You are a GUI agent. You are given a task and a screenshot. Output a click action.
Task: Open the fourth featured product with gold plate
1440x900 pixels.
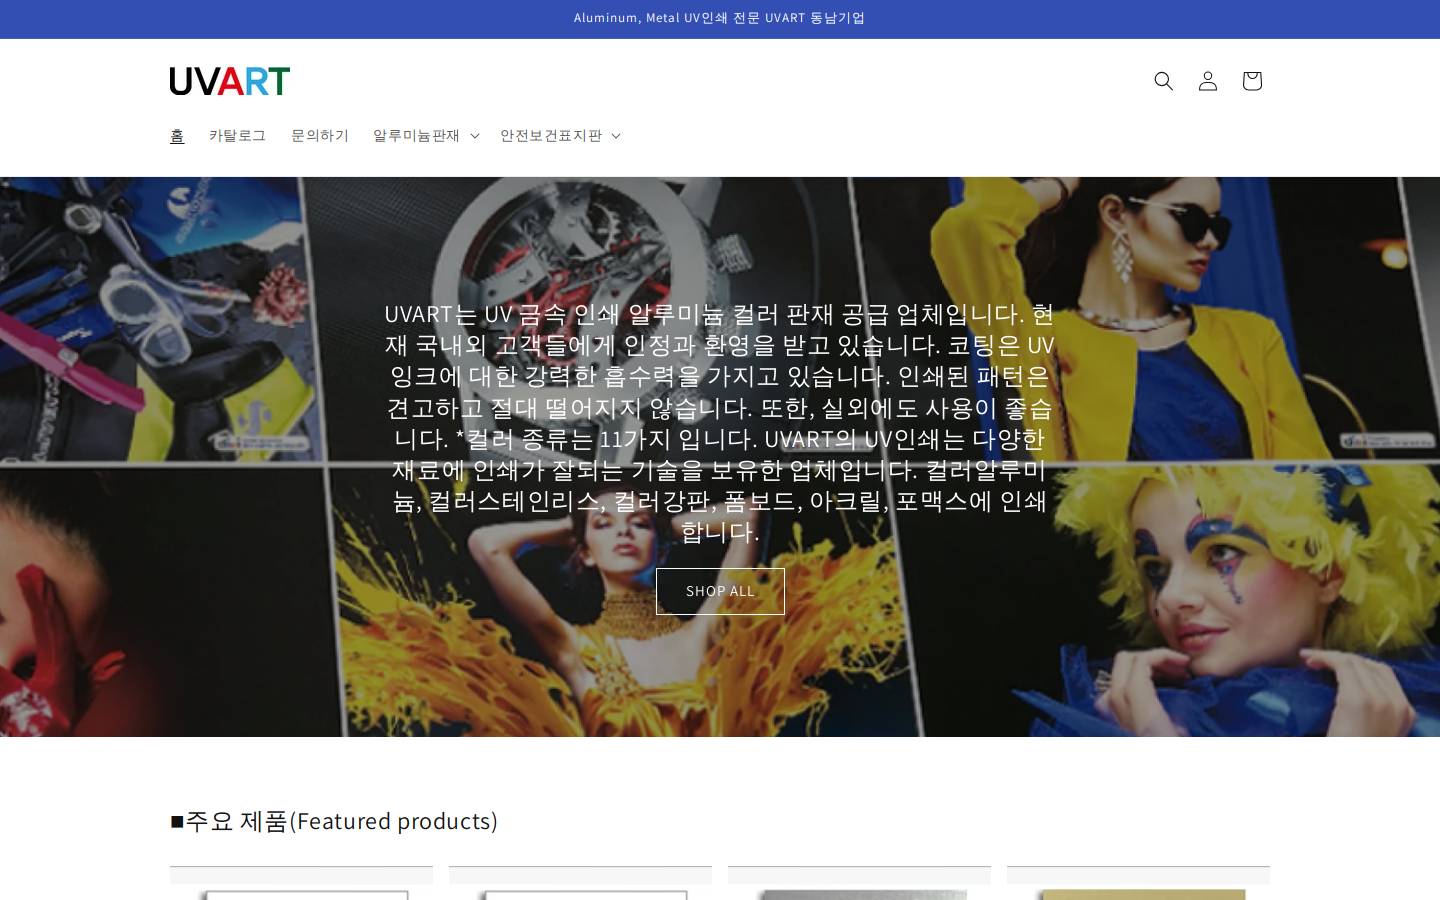[1138, 883]
